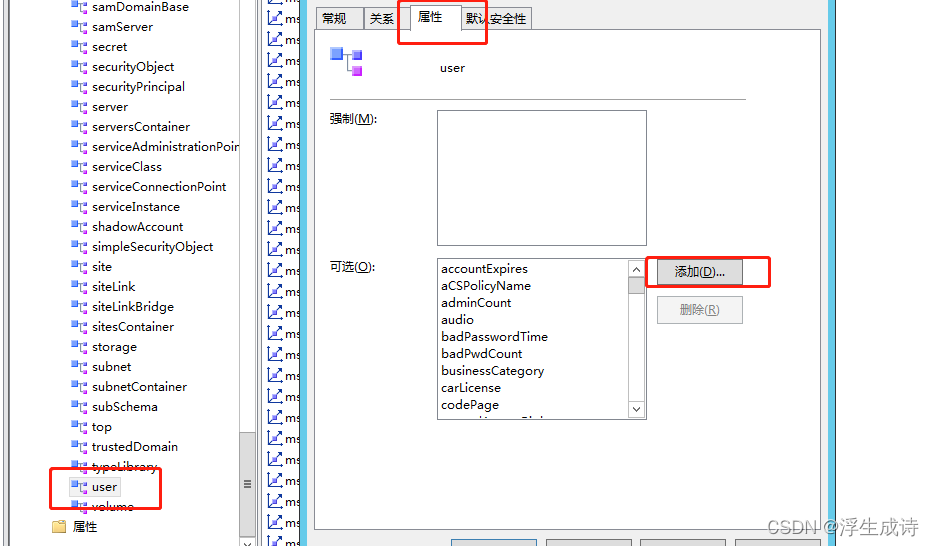Click the left tree scrollbar thumb
The height and width of the screenshot is (546, 934).
pyautogui.click(x=247, y=484)
